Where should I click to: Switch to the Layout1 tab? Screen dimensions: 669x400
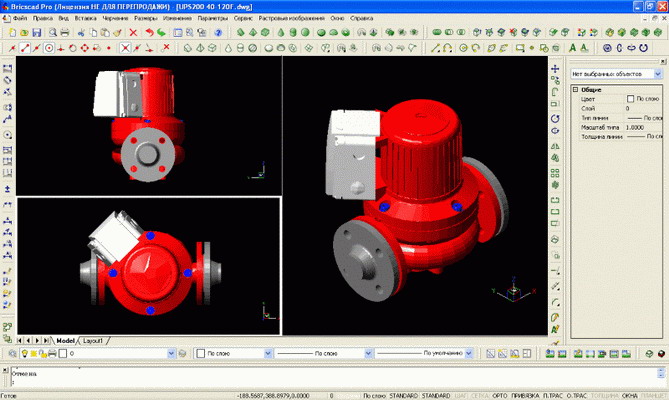point(93,341)
